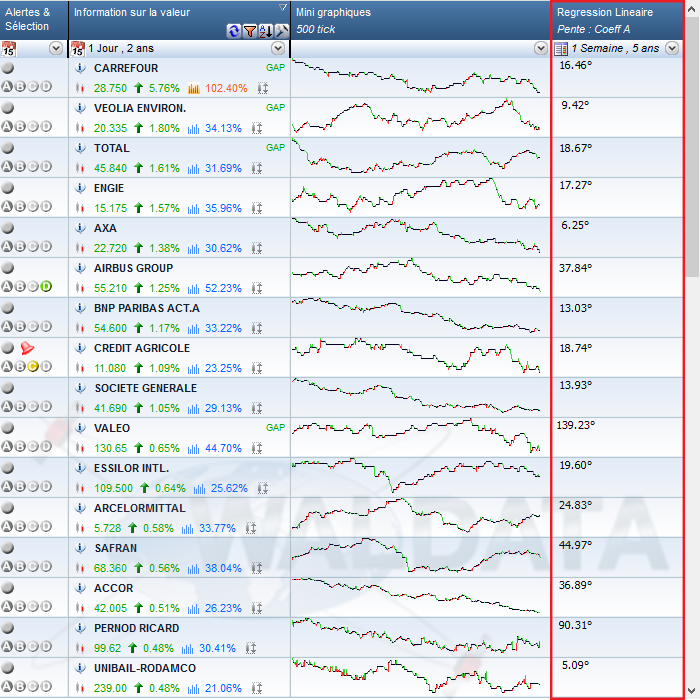Image resolution: width=700 pixels, height=700 pixels.
Task: Click the A-Z sort icon
Action: pos(266,31)
